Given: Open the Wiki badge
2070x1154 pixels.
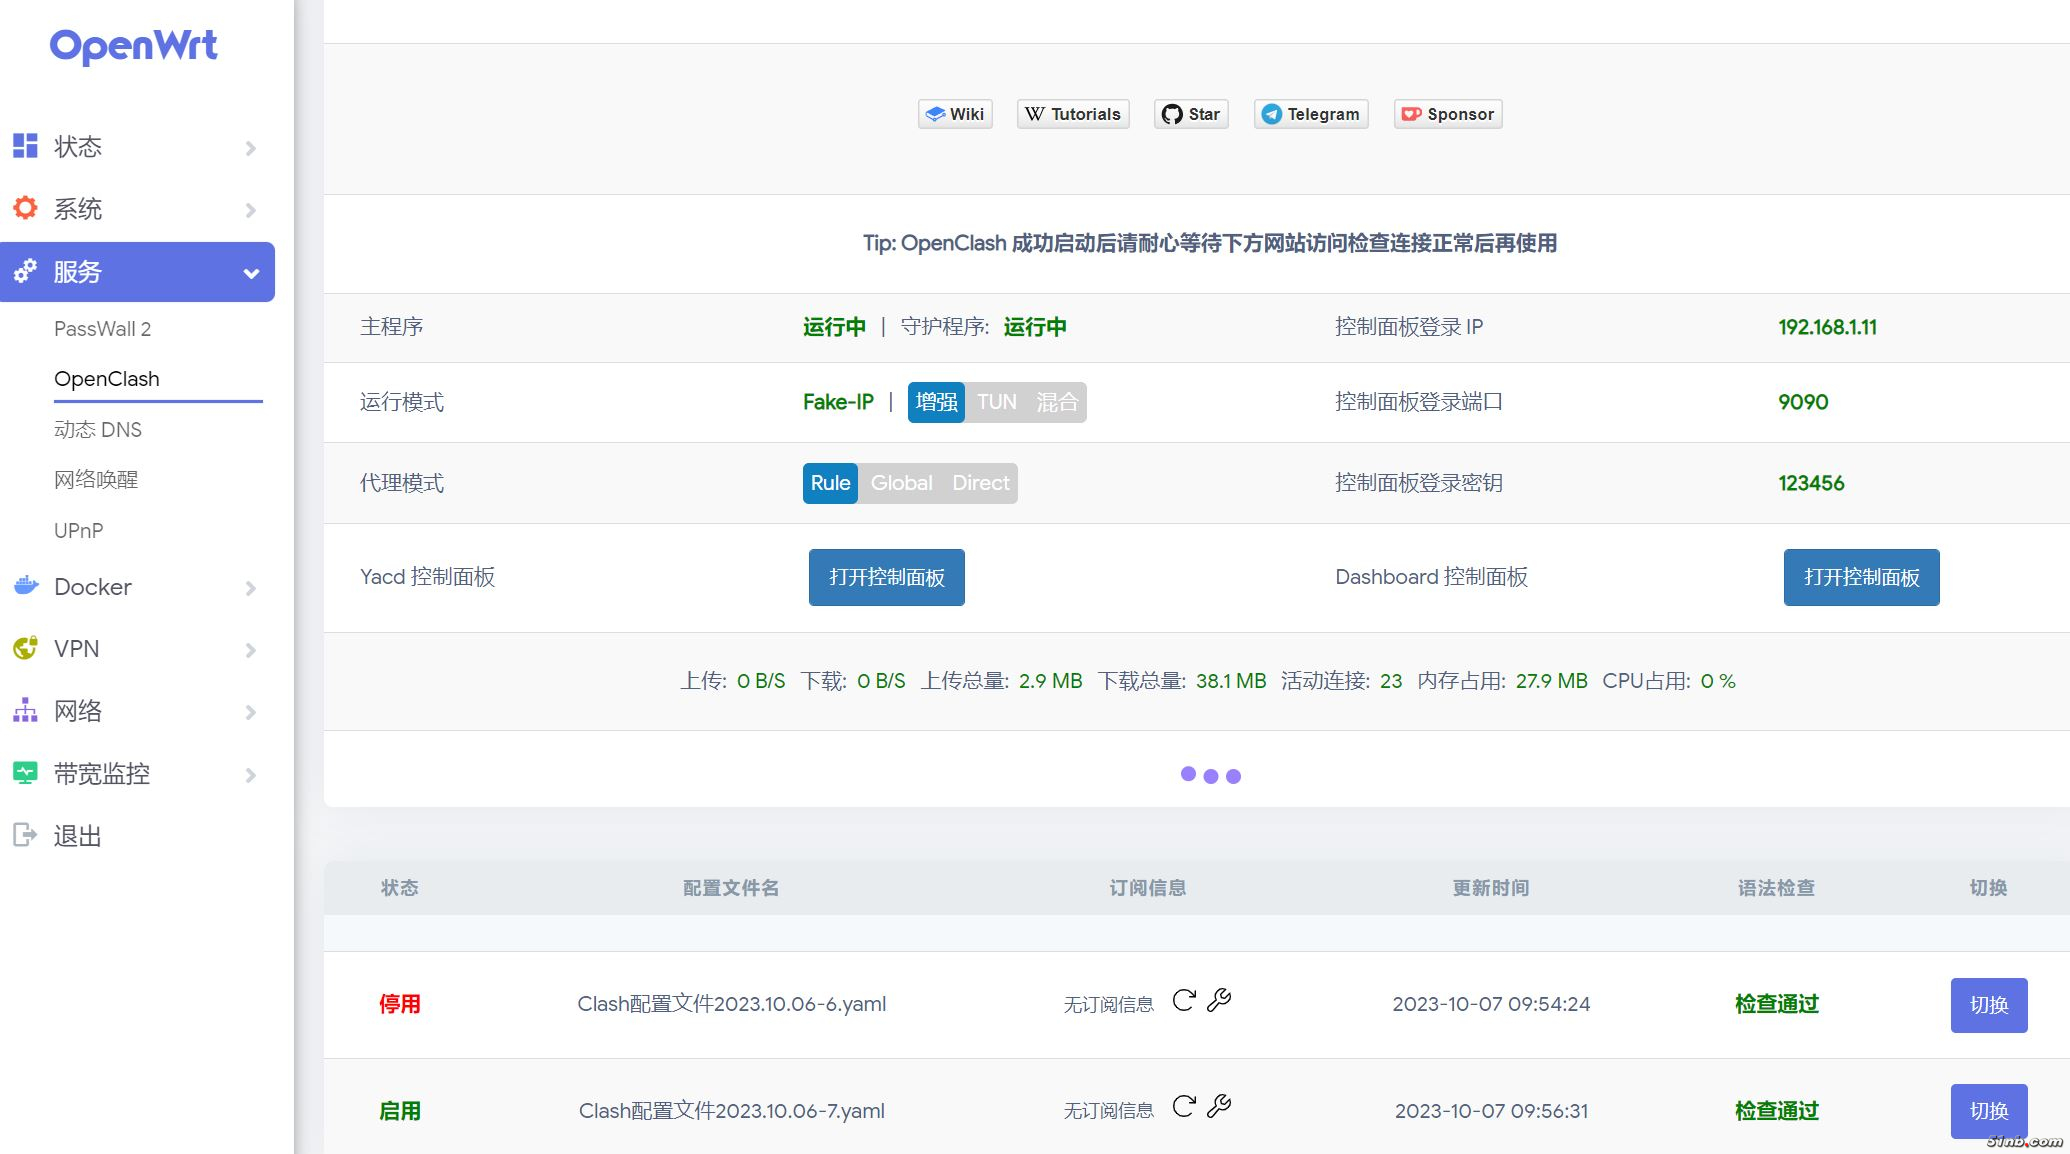Looking at the screenshot, I should click(x=955, y=114).
